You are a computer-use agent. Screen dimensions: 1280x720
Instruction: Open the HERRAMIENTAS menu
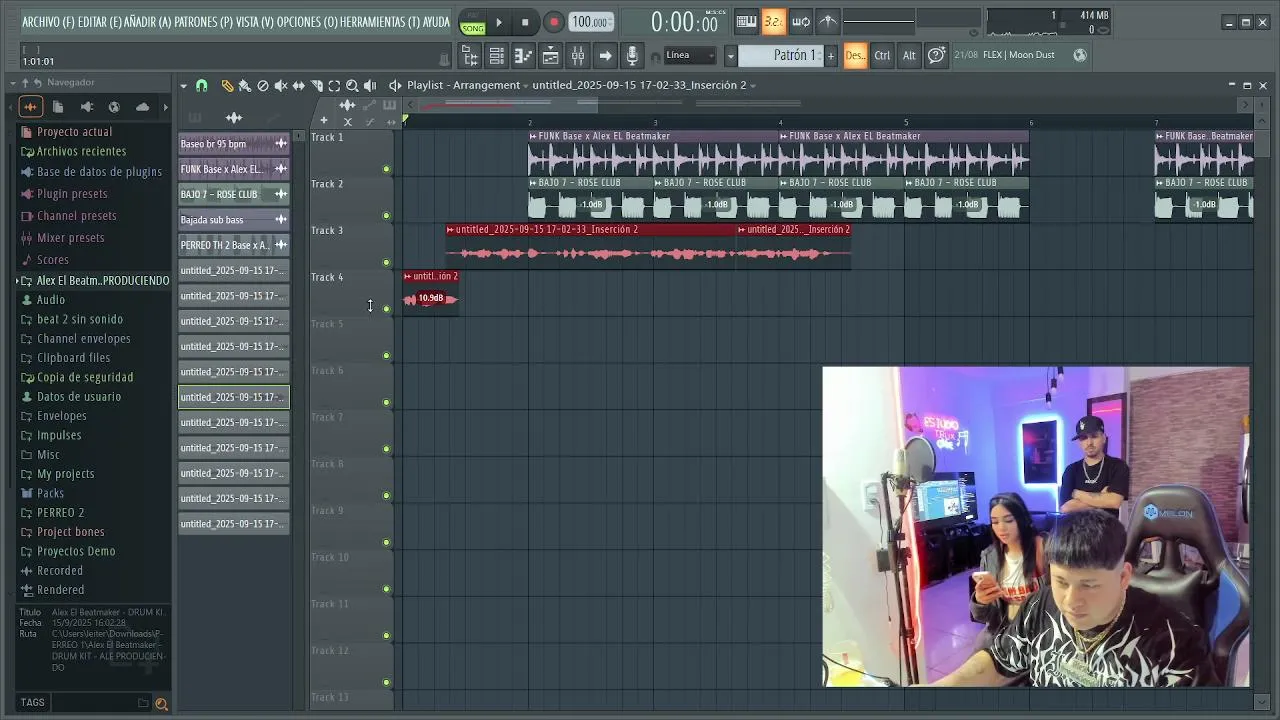[380, 22]
